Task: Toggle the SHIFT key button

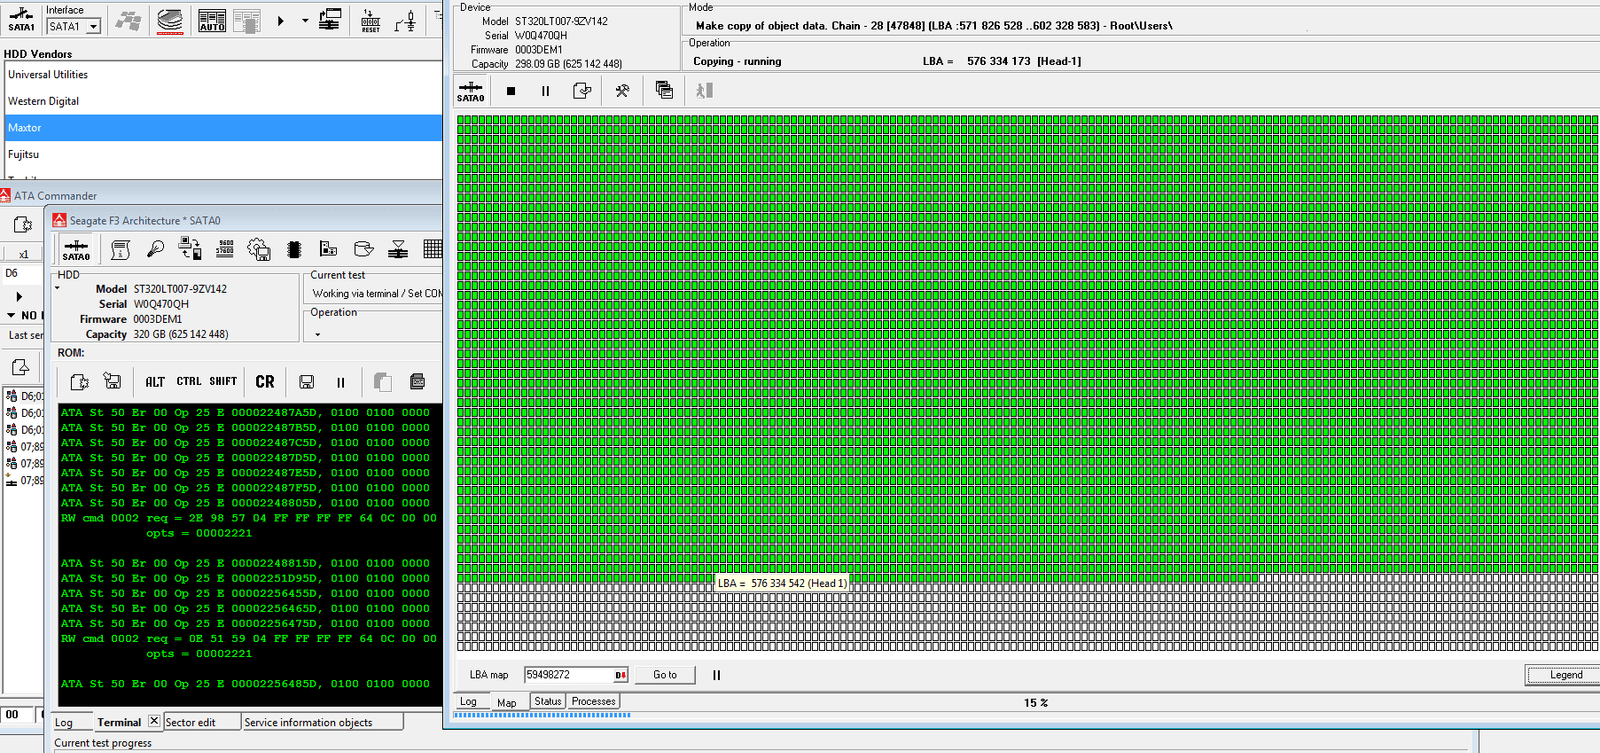Action: click(x=223, y=381)
